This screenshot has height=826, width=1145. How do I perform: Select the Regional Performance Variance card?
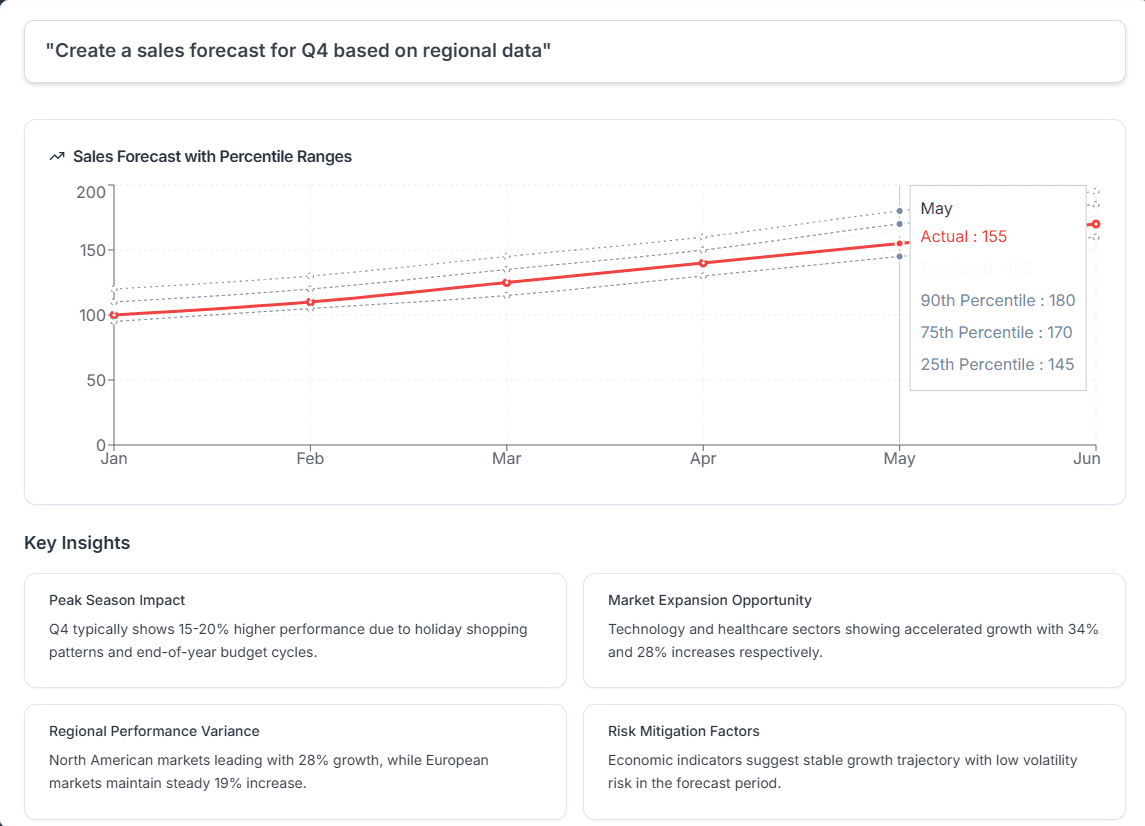[295, 761]
